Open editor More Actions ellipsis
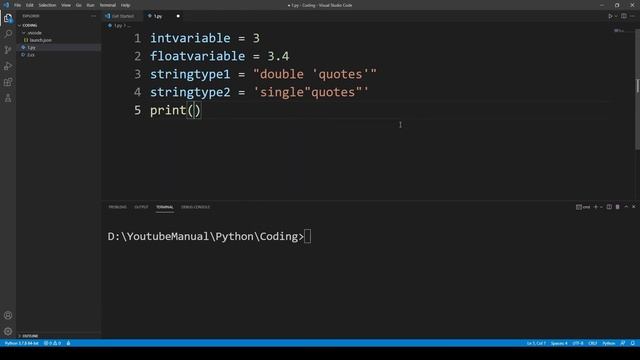The image size is (640, 360). 632,16
